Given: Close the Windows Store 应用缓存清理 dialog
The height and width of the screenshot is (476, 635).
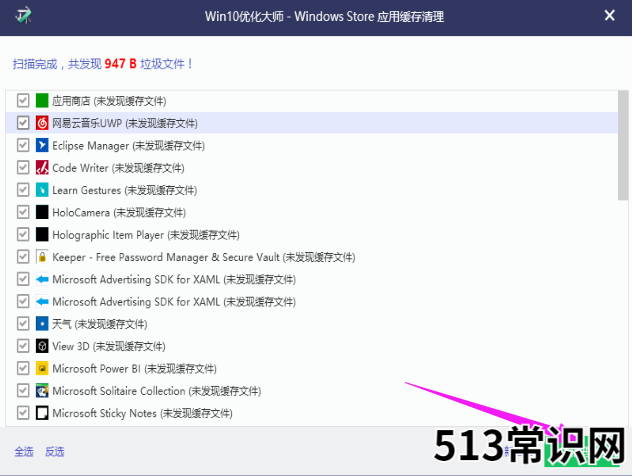Looking at the screenshot, I should coord(609,15).
